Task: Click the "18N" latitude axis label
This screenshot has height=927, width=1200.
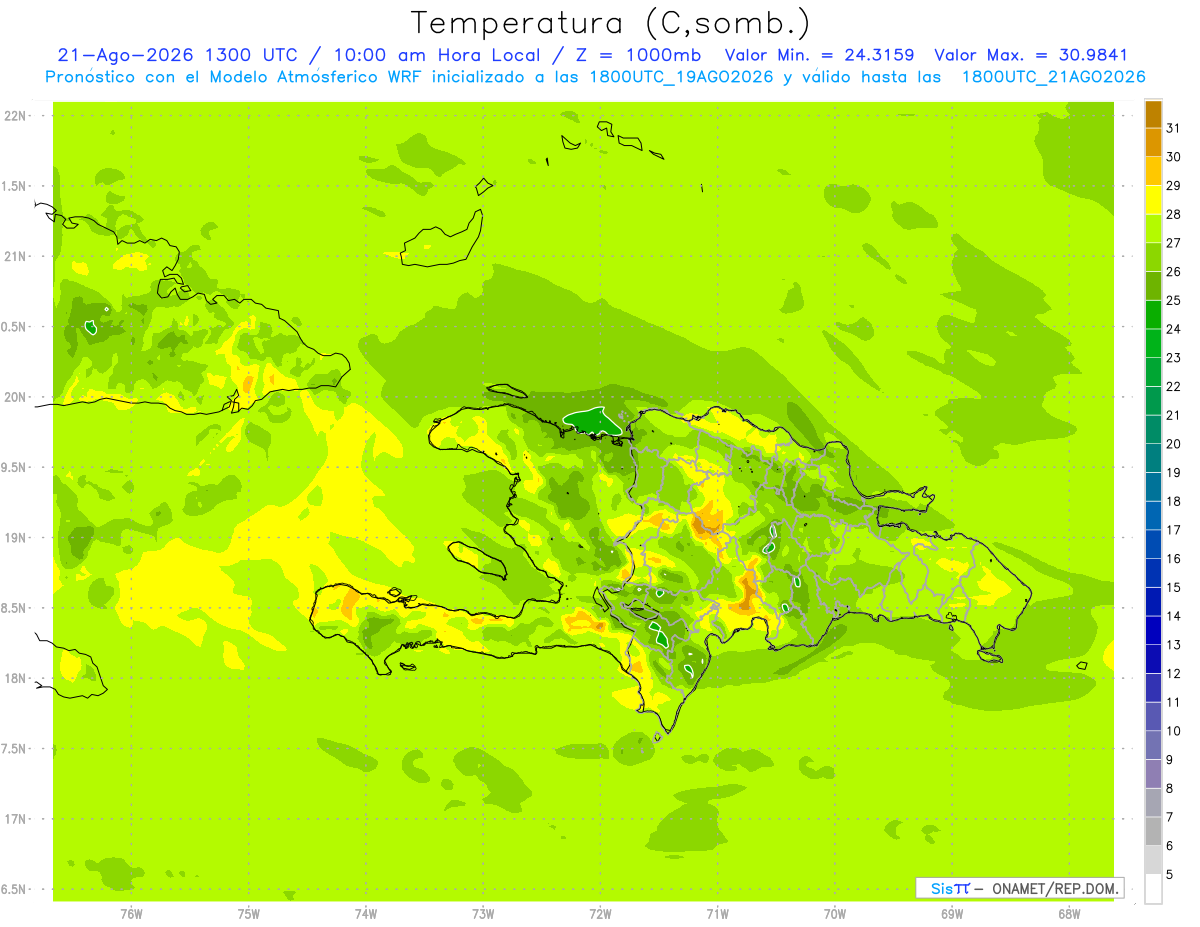Action: 16,678
